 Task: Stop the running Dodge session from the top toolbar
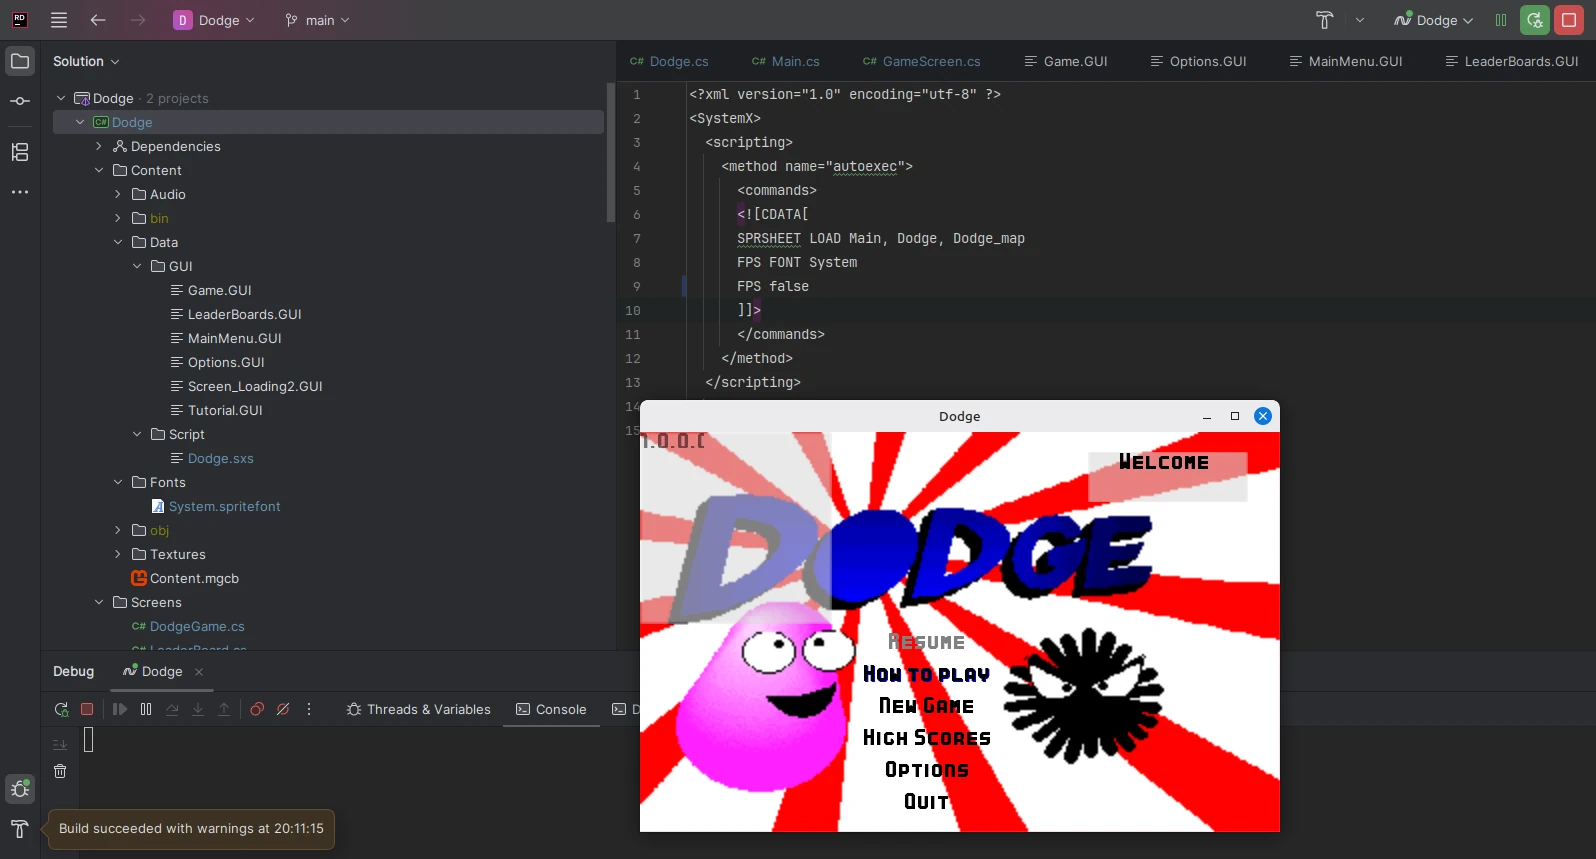click(x=1569, y=20)
